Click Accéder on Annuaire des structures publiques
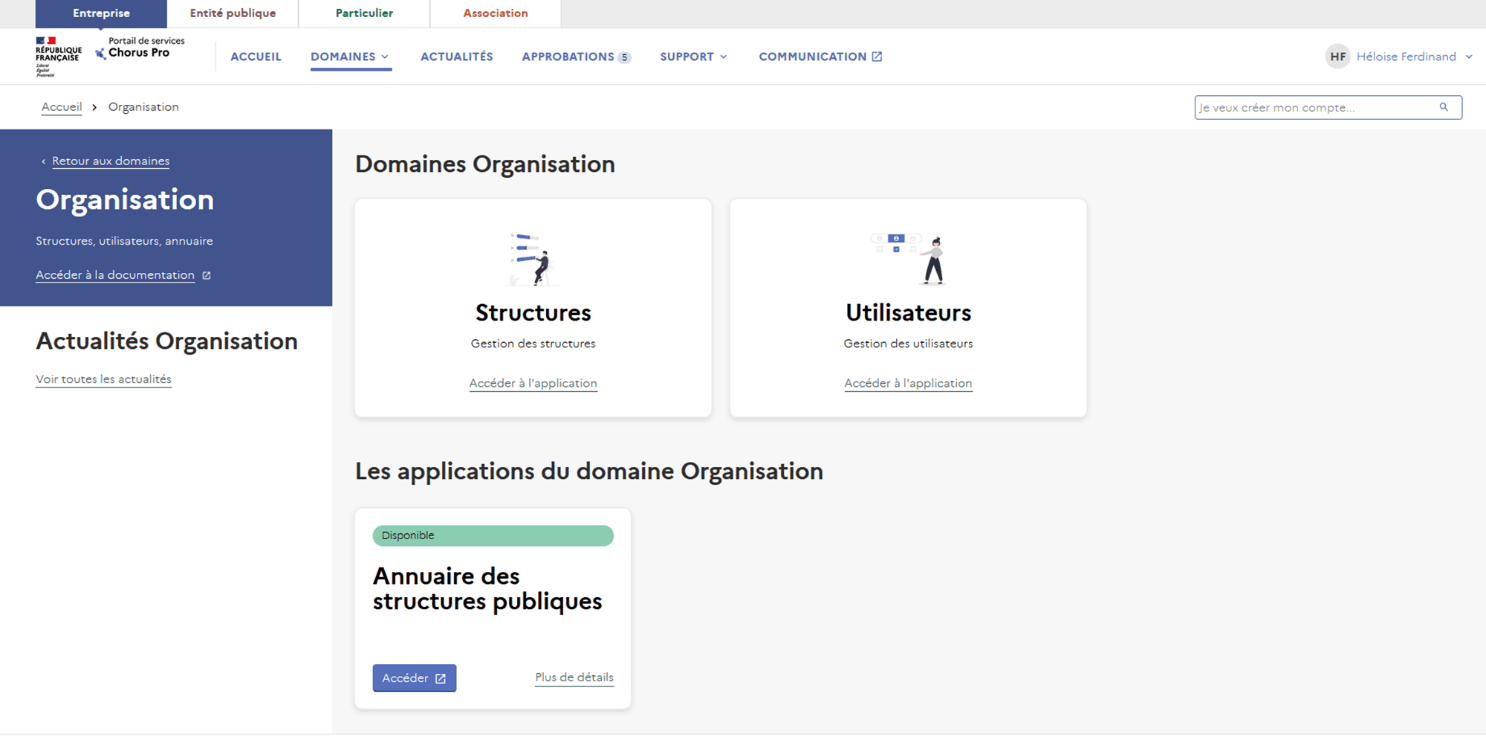The width and height of the screenshot is (1486, 737). pos(414,678)
